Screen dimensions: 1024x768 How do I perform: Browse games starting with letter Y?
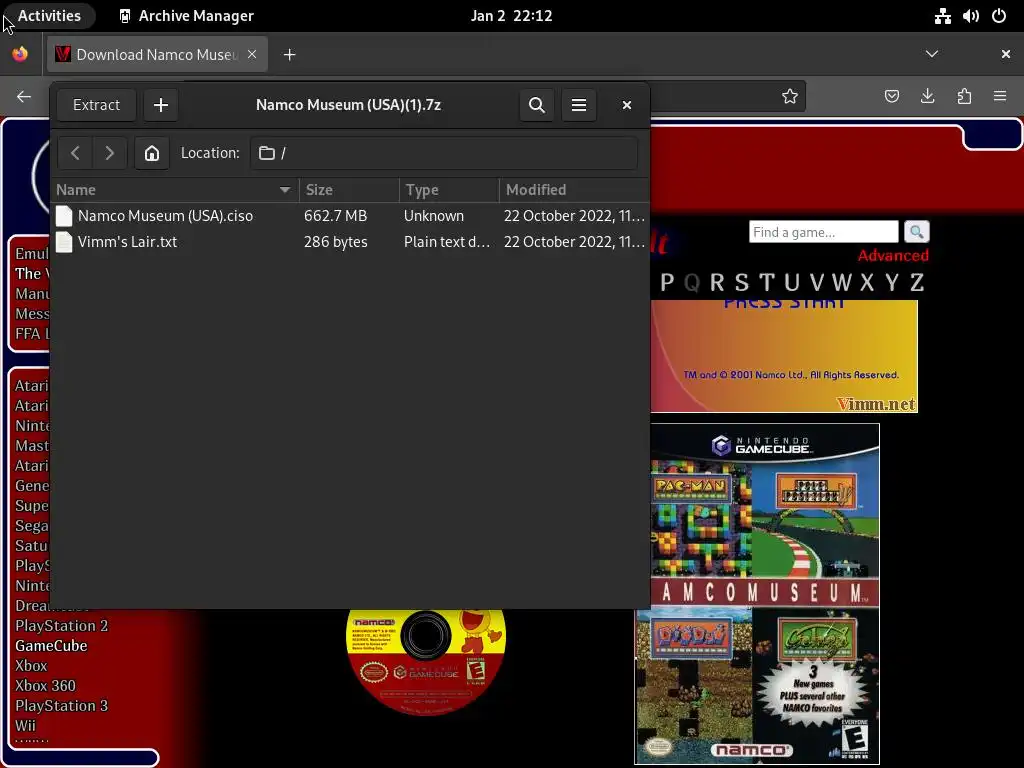pos(891,283)
